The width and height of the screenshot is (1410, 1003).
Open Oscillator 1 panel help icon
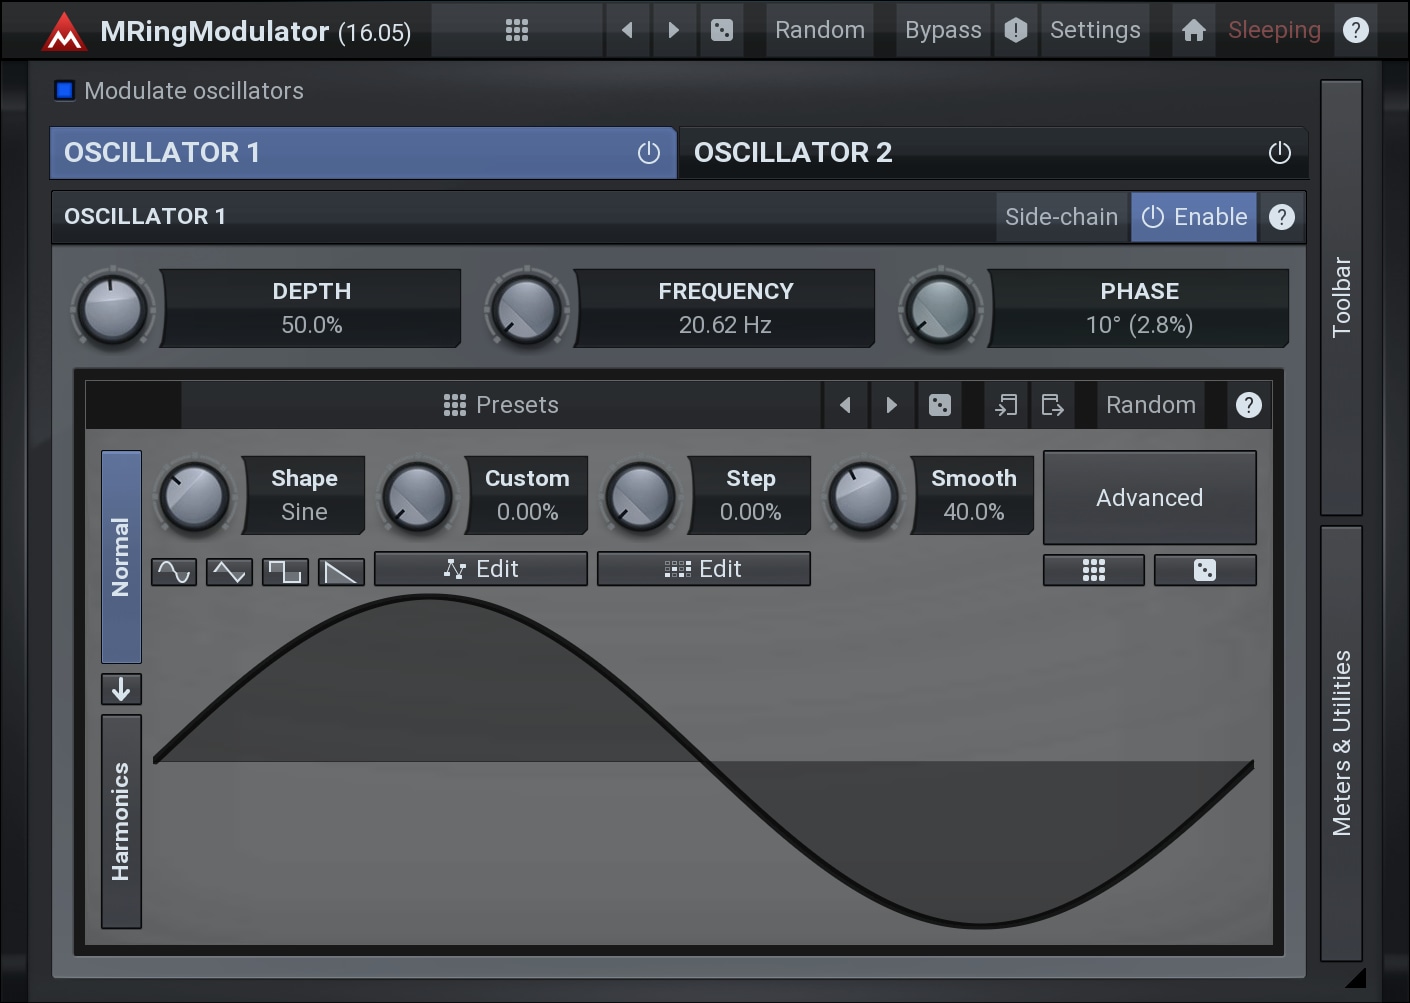[x=1282, y=217]
